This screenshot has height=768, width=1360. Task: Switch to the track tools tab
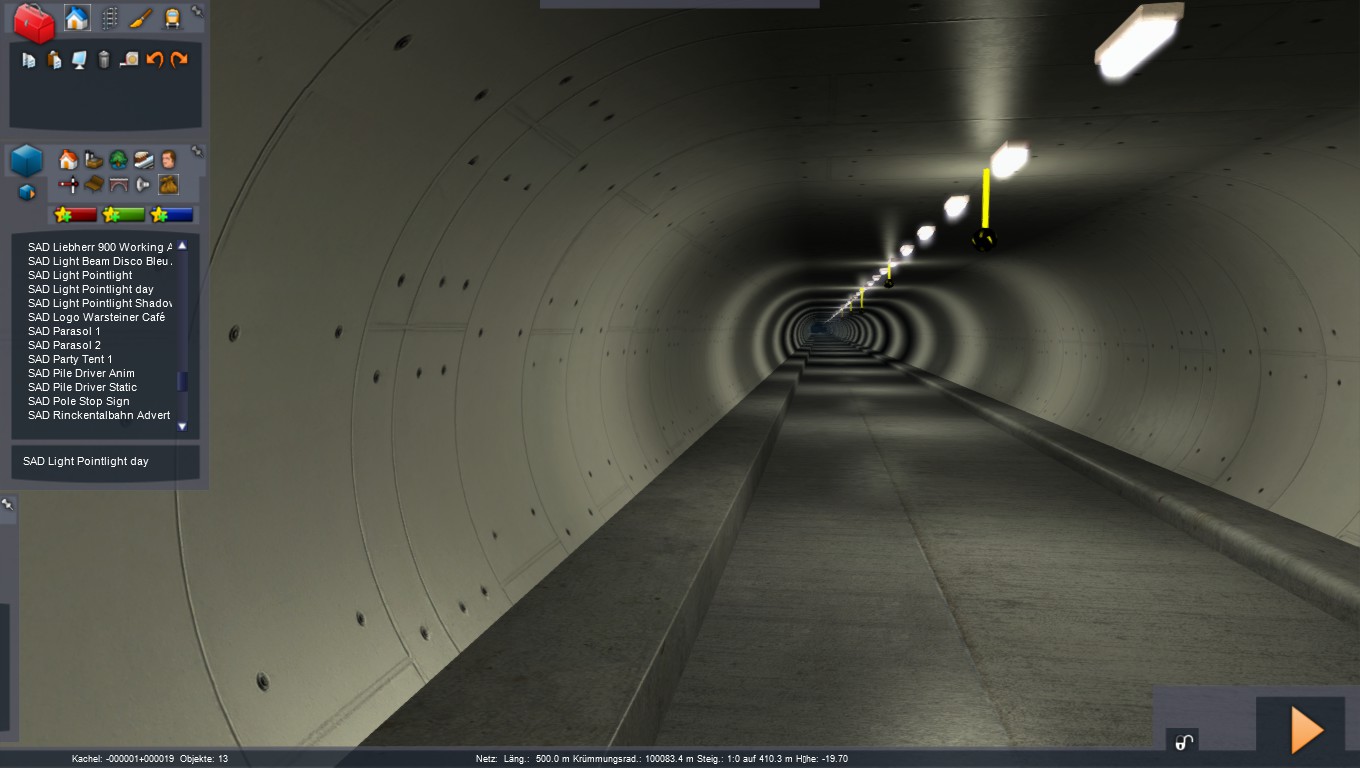(109, 18)
